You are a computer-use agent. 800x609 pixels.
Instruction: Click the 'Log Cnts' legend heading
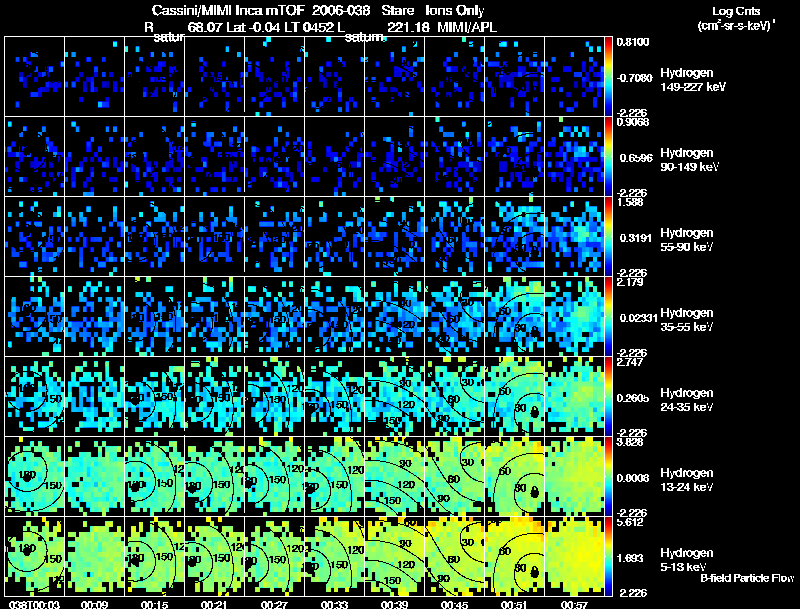click(736, 12)
